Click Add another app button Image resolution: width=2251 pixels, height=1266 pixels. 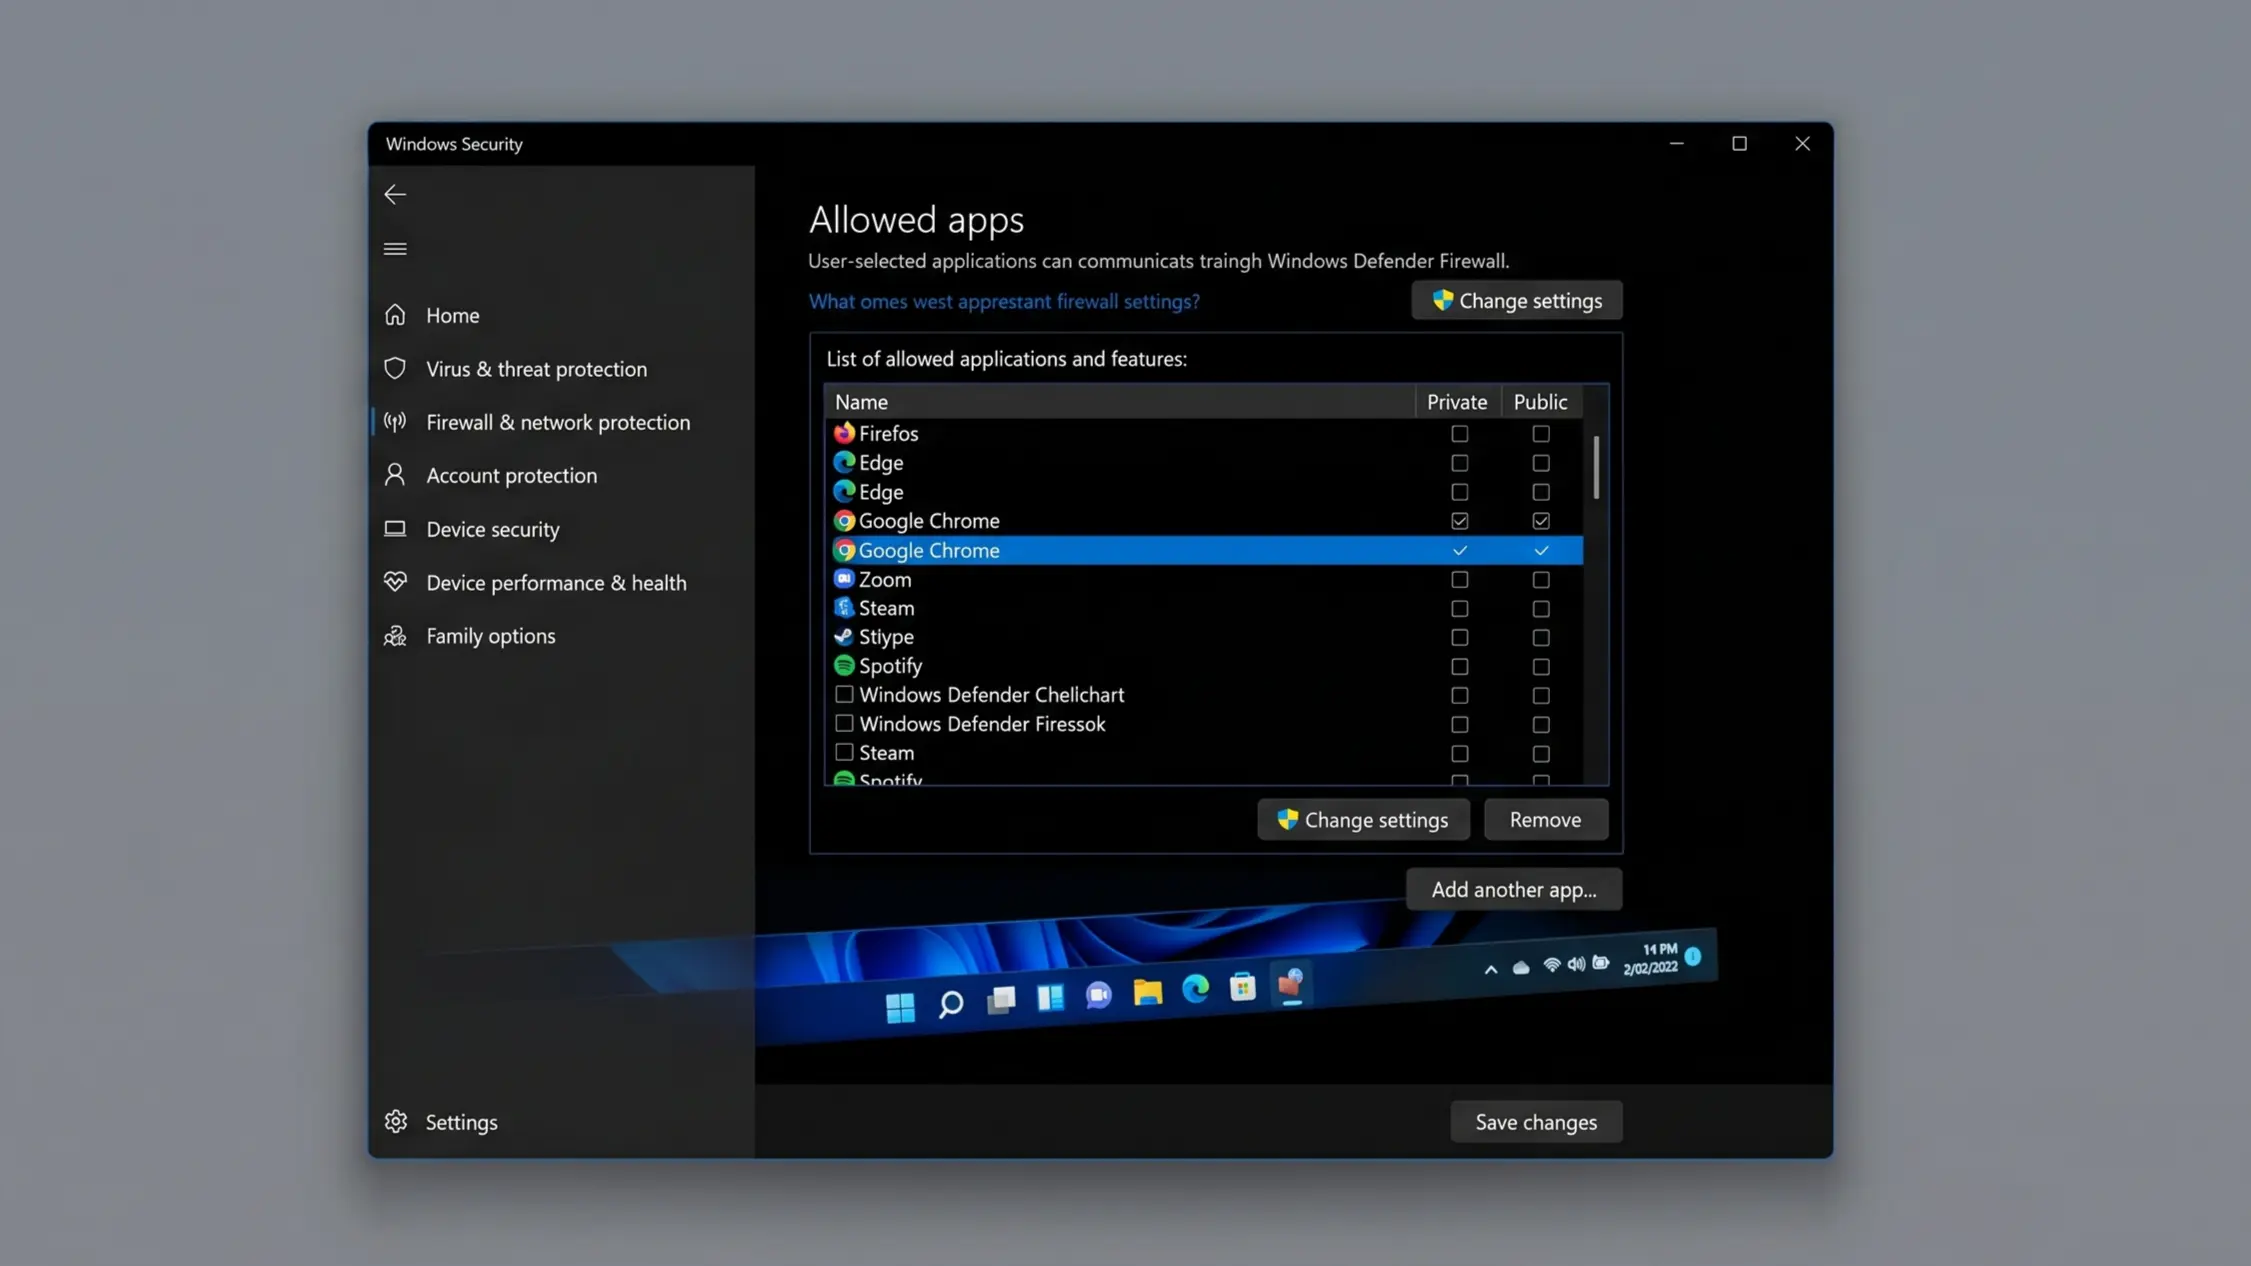(1514, 889)
